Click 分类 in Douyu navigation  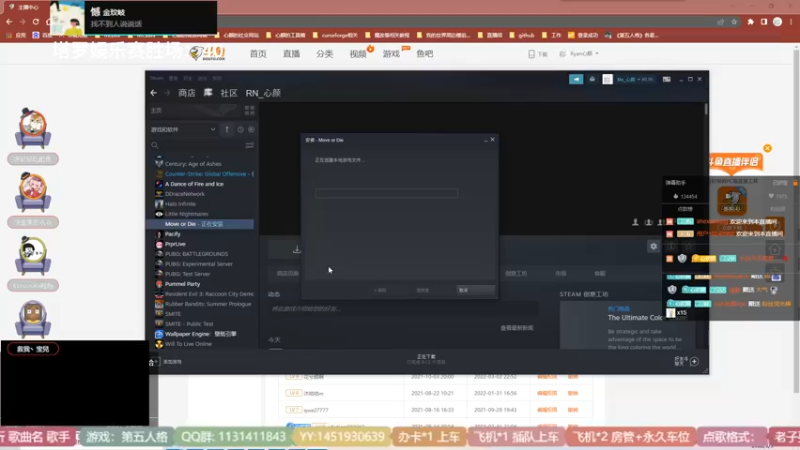[324, 54]
